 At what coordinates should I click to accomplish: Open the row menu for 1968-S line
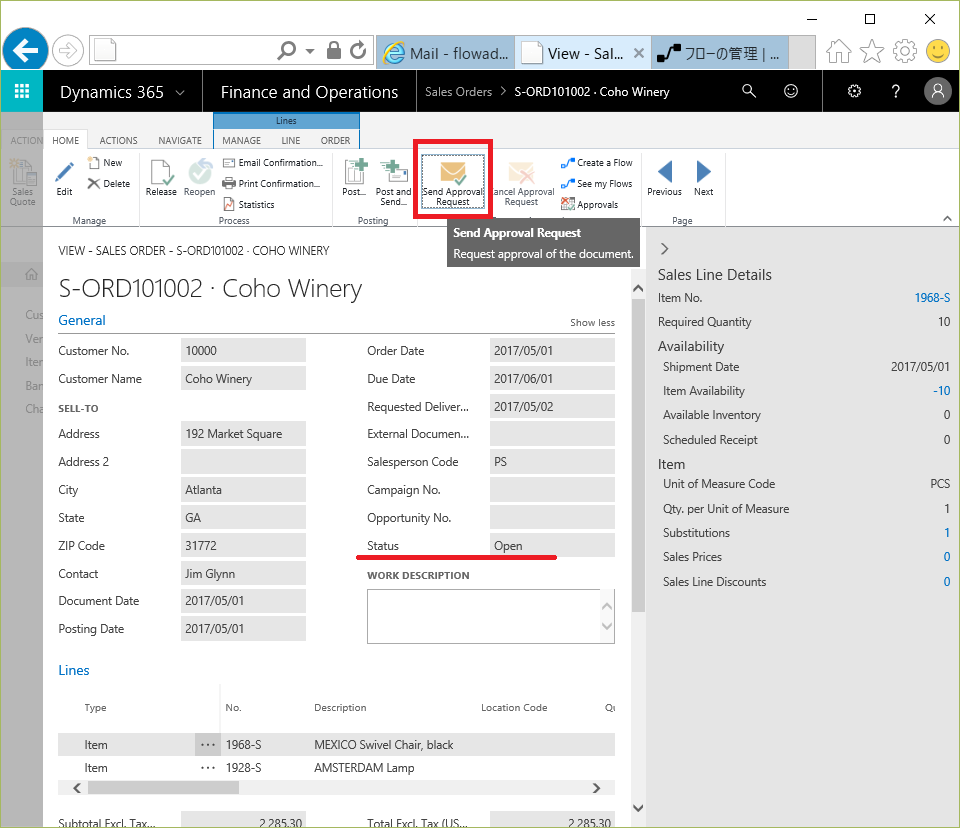tap(207, 745)
